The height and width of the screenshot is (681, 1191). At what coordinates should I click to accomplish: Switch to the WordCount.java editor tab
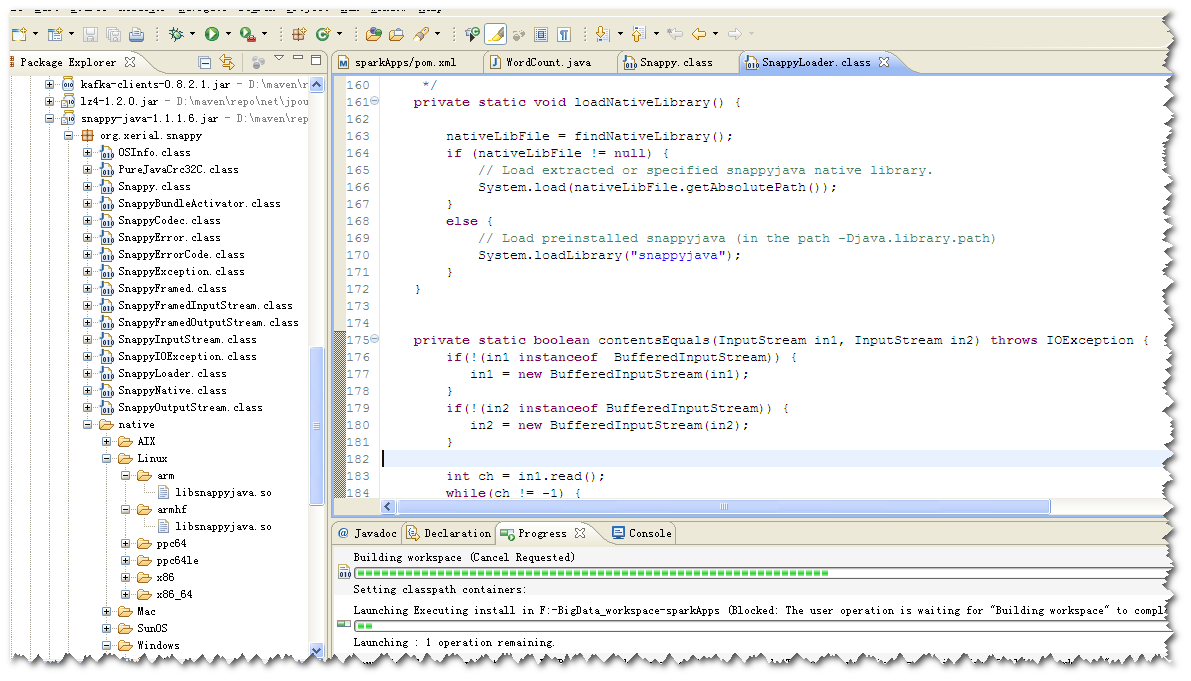[x=548, y=62]
